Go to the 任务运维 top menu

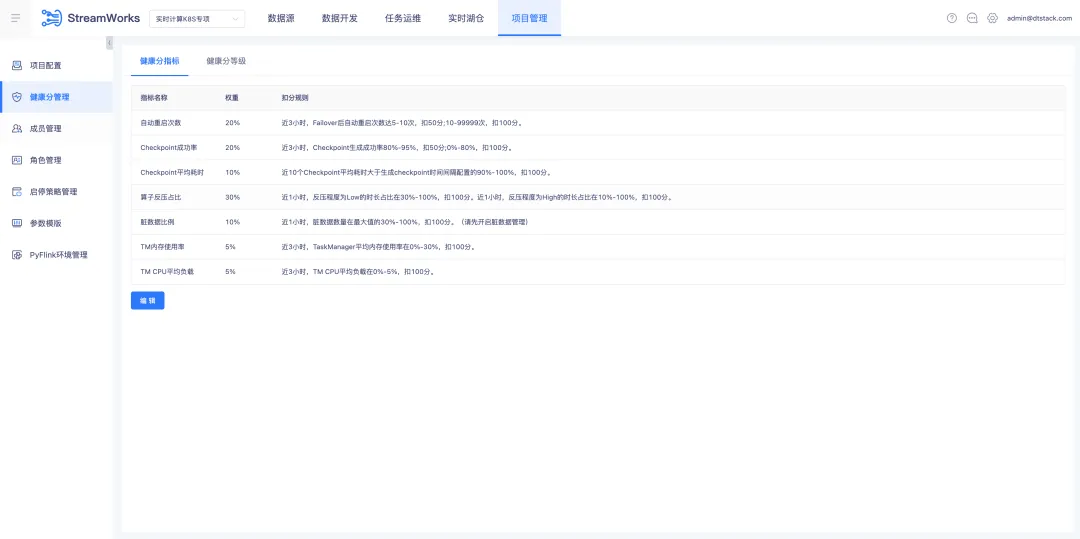coord(402,19)
